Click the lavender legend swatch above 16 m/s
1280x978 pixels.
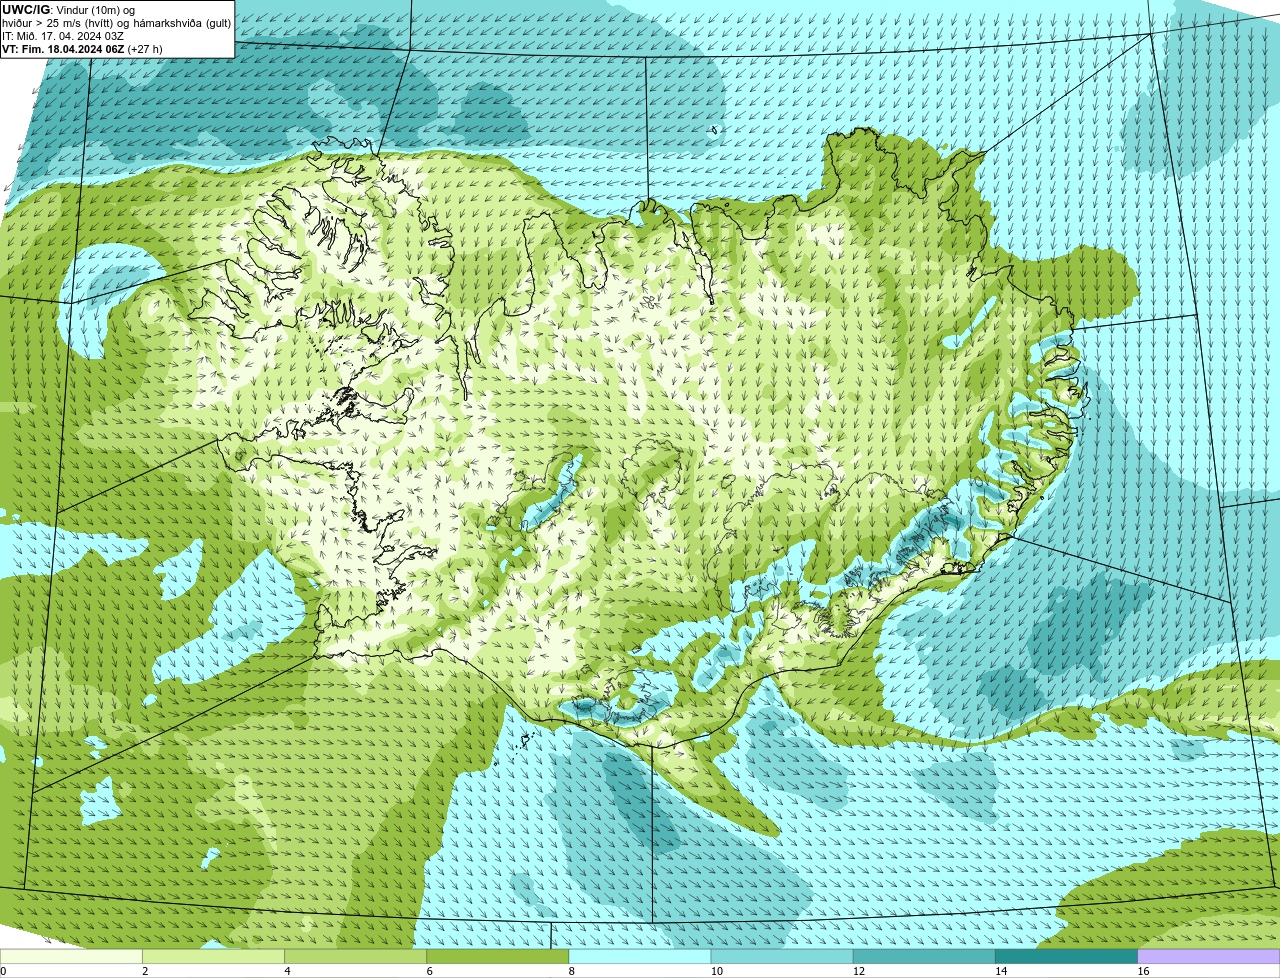coord(1209,957)
